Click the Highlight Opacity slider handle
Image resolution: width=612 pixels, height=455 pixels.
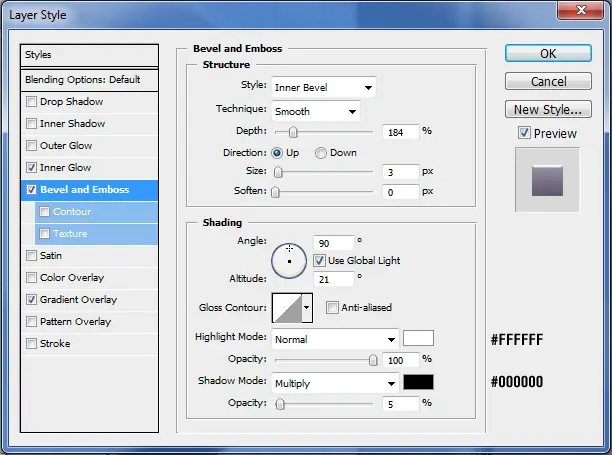coord(373,360)
